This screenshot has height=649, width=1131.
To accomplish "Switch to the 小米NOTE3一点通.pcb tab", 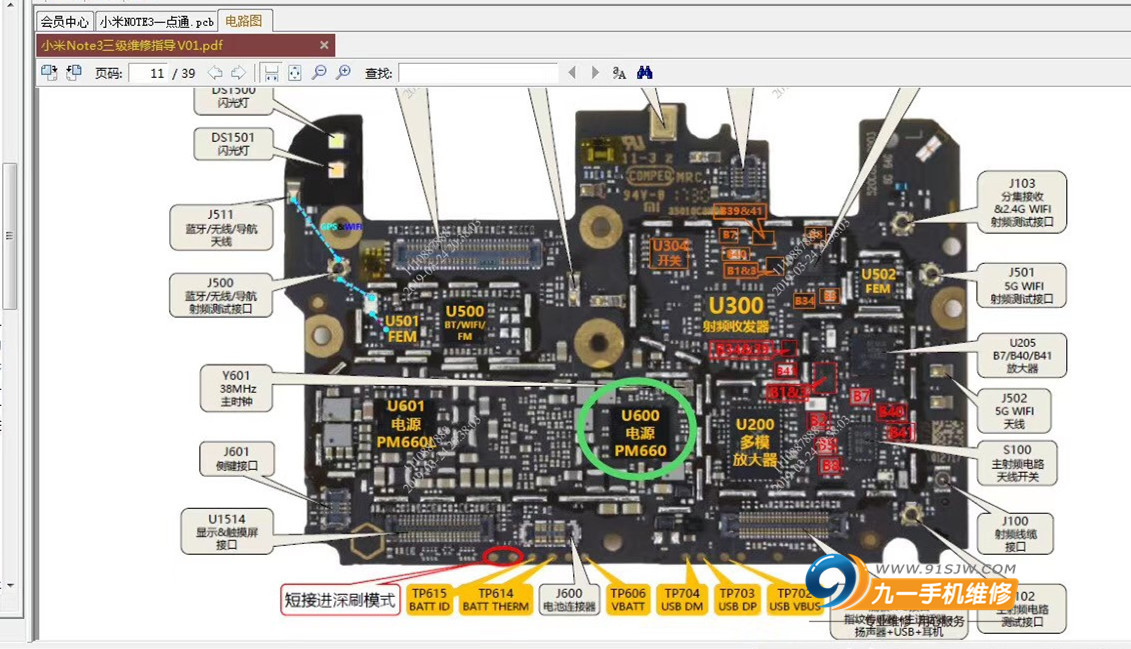I will click(x=156, y=22).
